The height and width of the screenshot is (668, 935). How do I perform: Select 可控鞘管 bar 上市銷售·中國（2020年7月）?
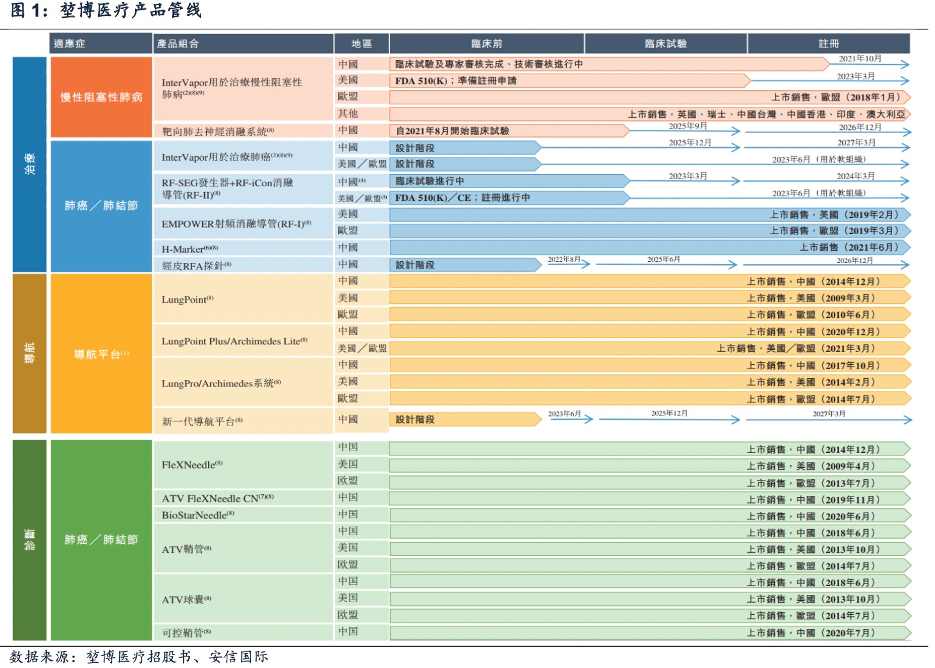pos(650,632)
